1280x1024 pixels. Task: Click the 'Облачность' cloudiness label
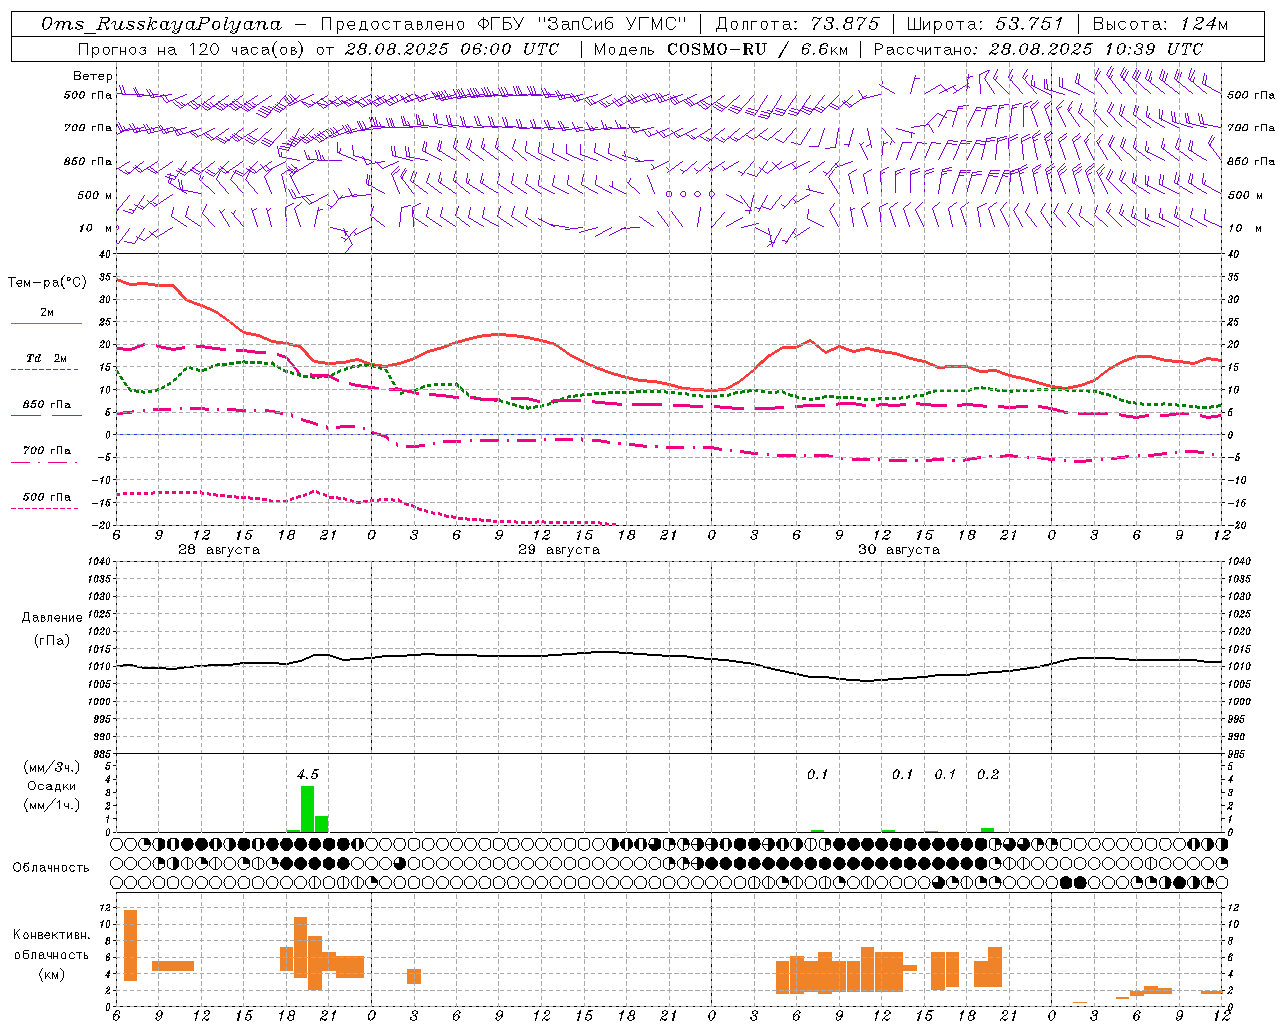tap(51, 868)
